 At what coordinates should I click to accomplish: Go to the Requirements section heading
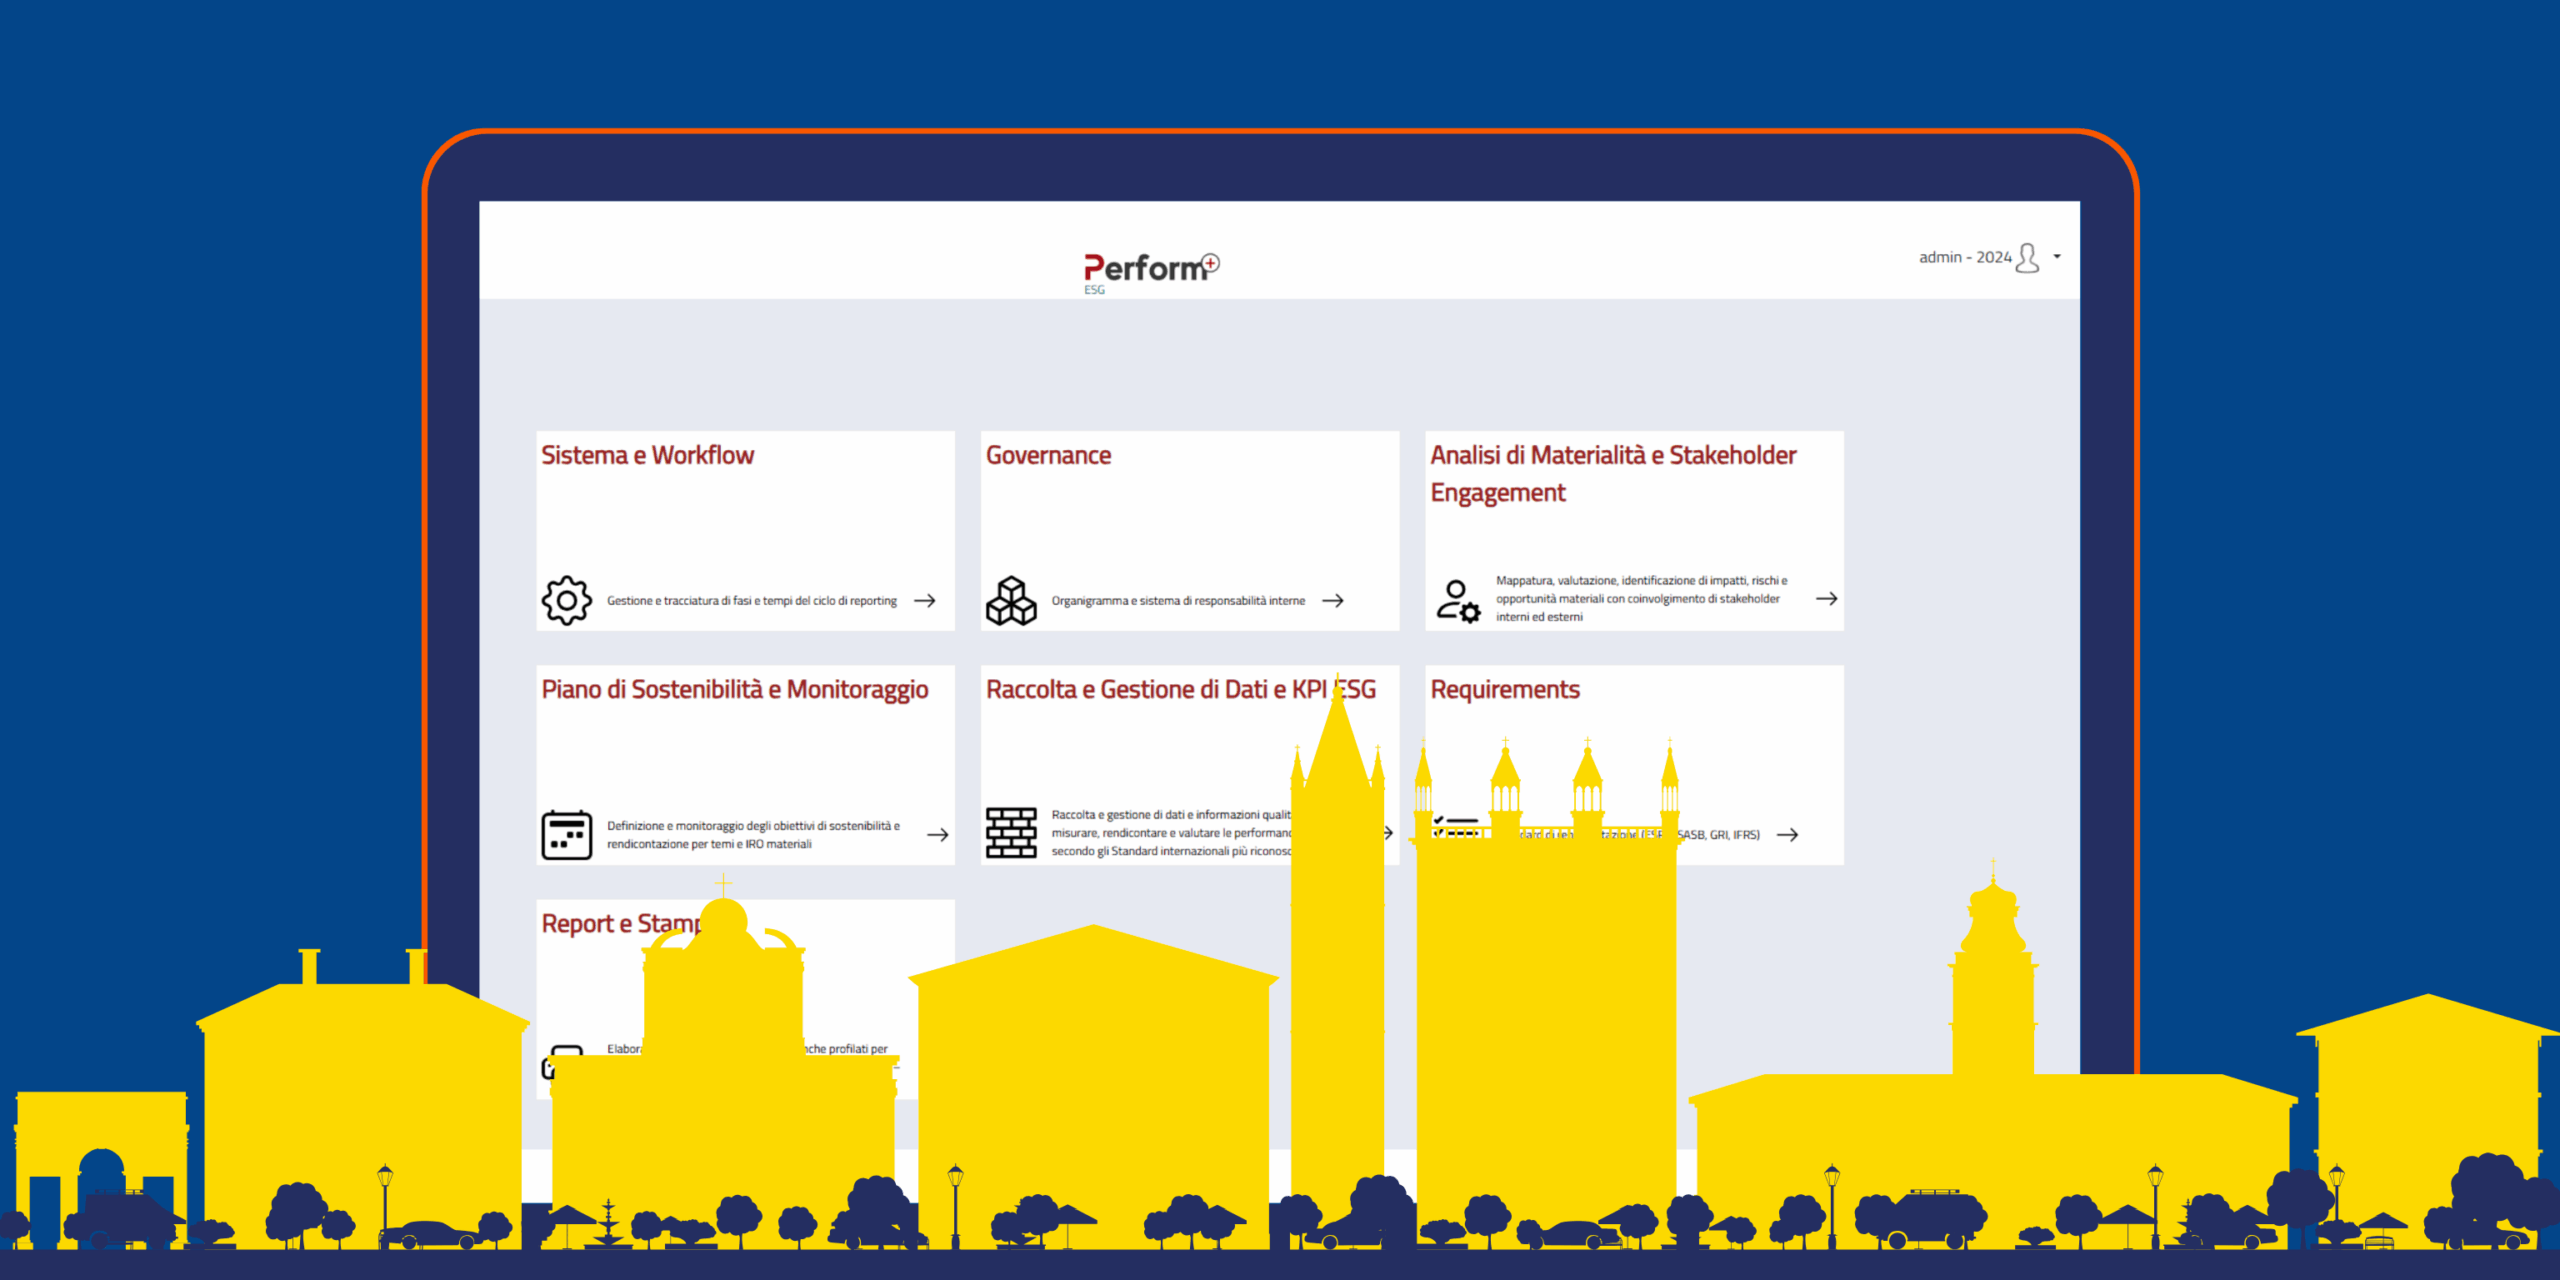click(1504, 689)
